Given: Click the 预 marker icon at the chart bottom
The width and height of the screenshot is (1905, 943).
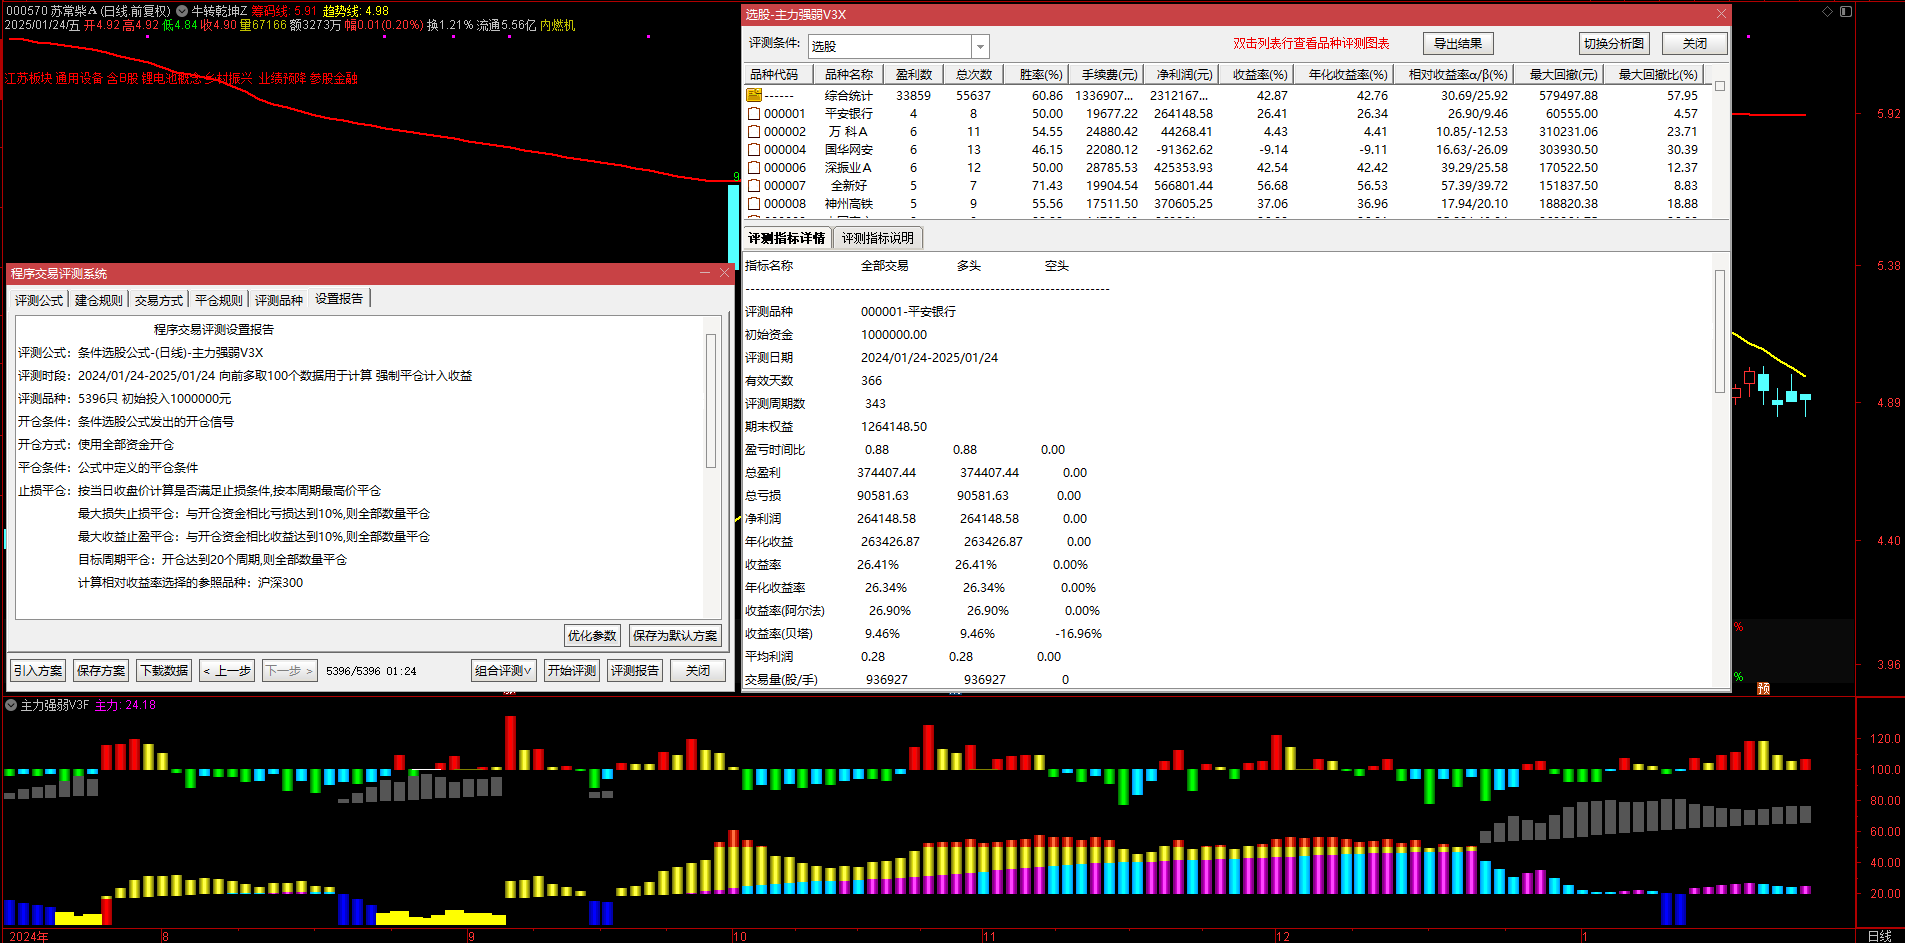Looking at the screenshot, I should tap(1763, 689).
